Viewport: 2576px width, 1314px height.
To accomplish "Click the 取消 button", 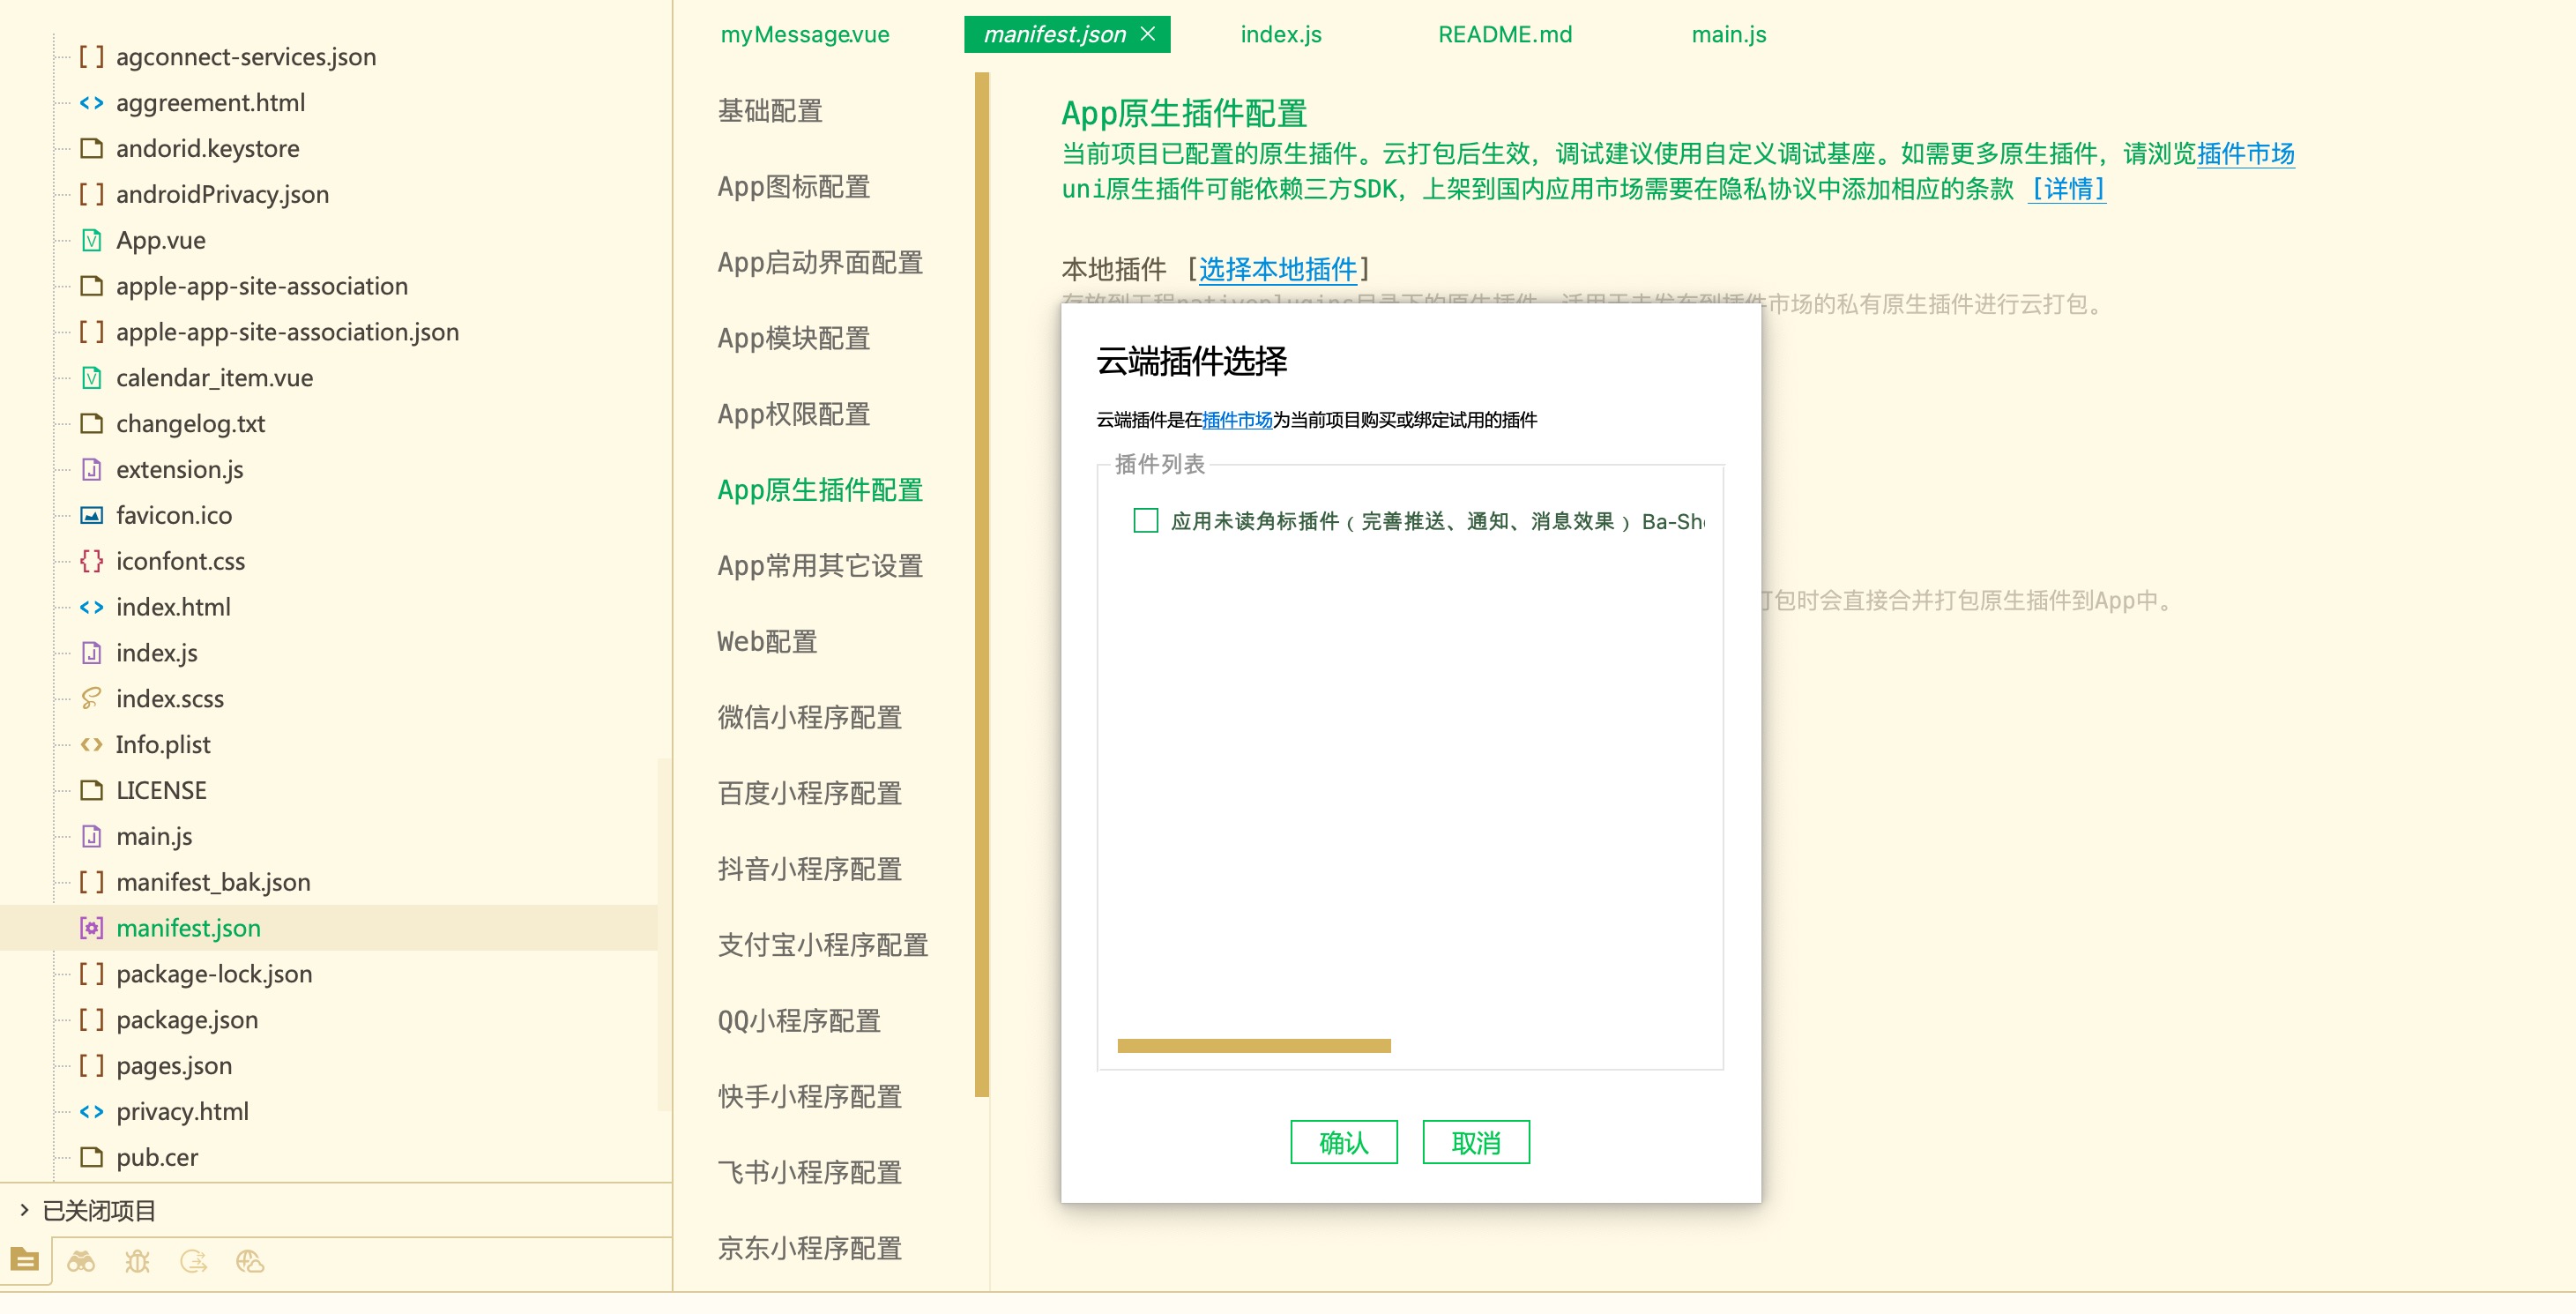I will pos(1475,1142).
